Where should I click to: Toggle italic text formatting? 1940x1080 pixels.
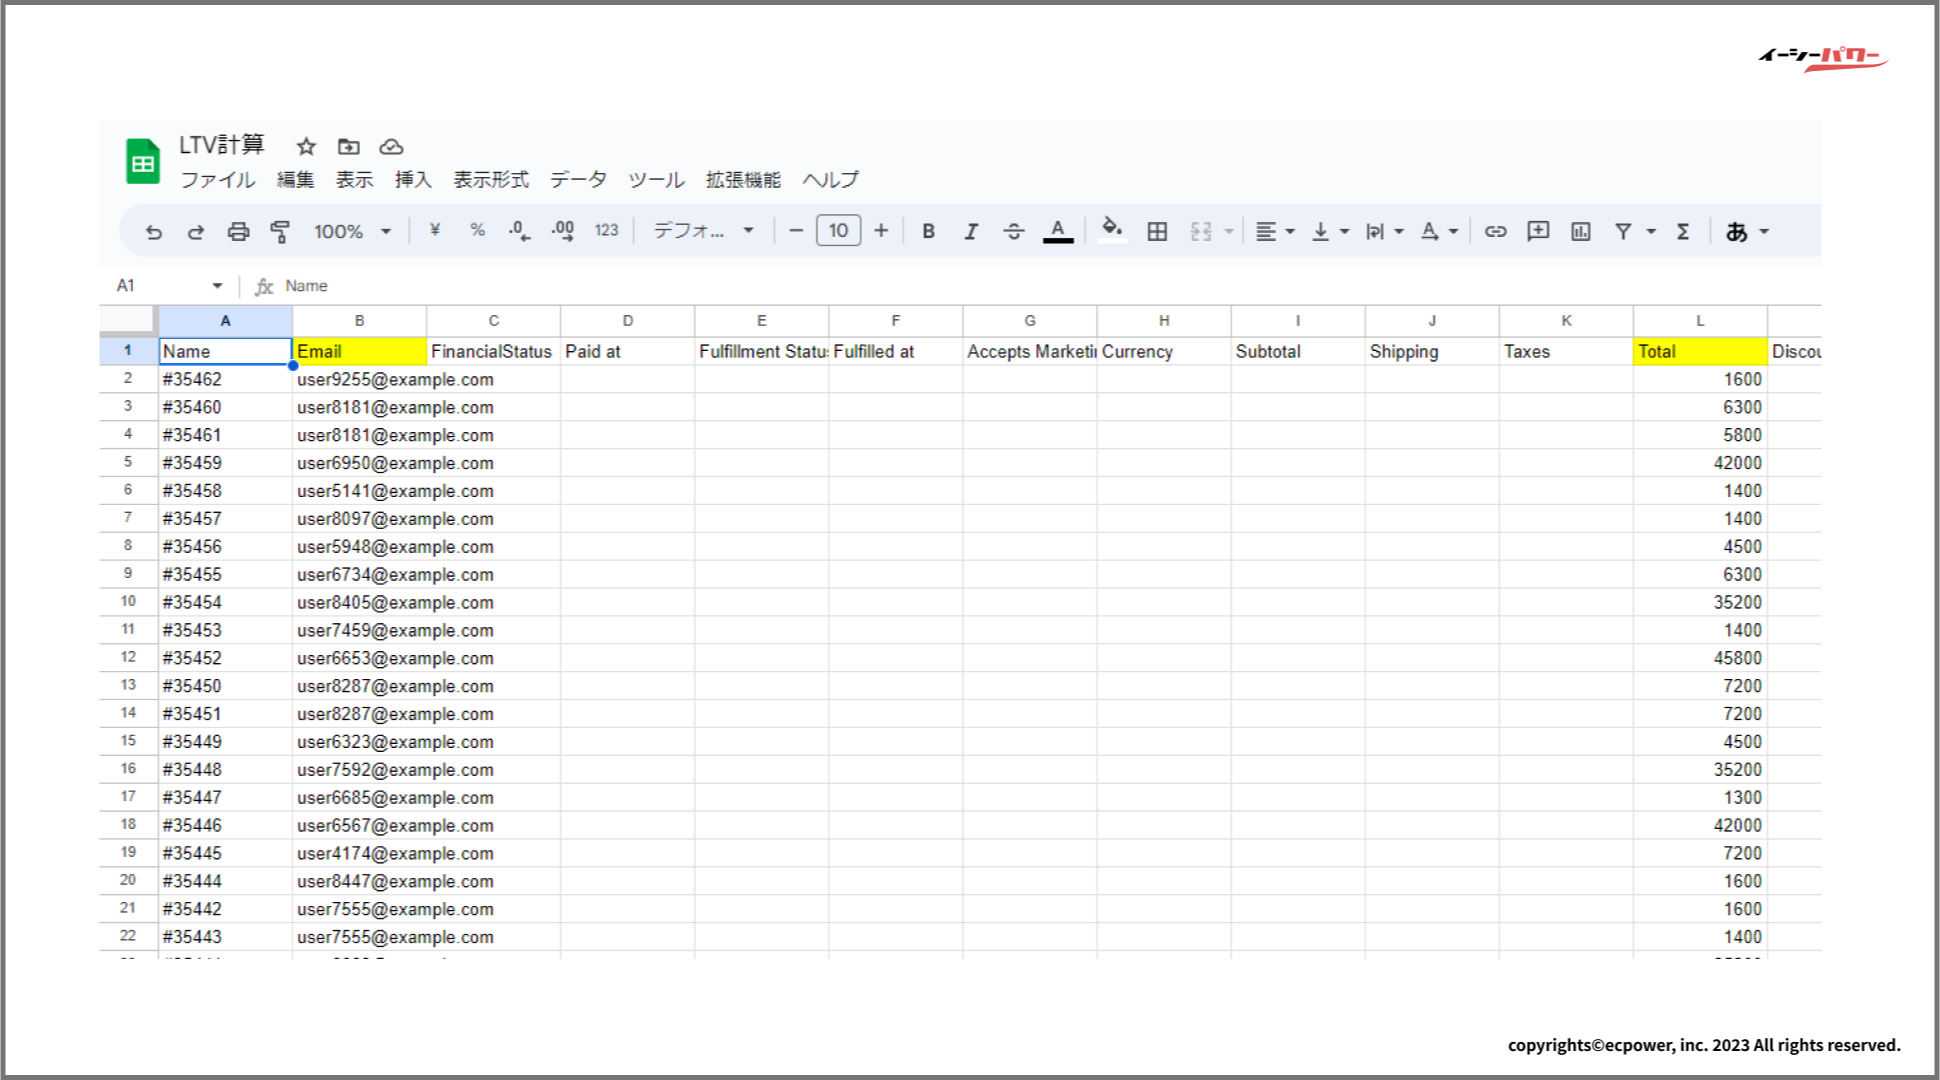pyautogui.click(x=970, y=232)
